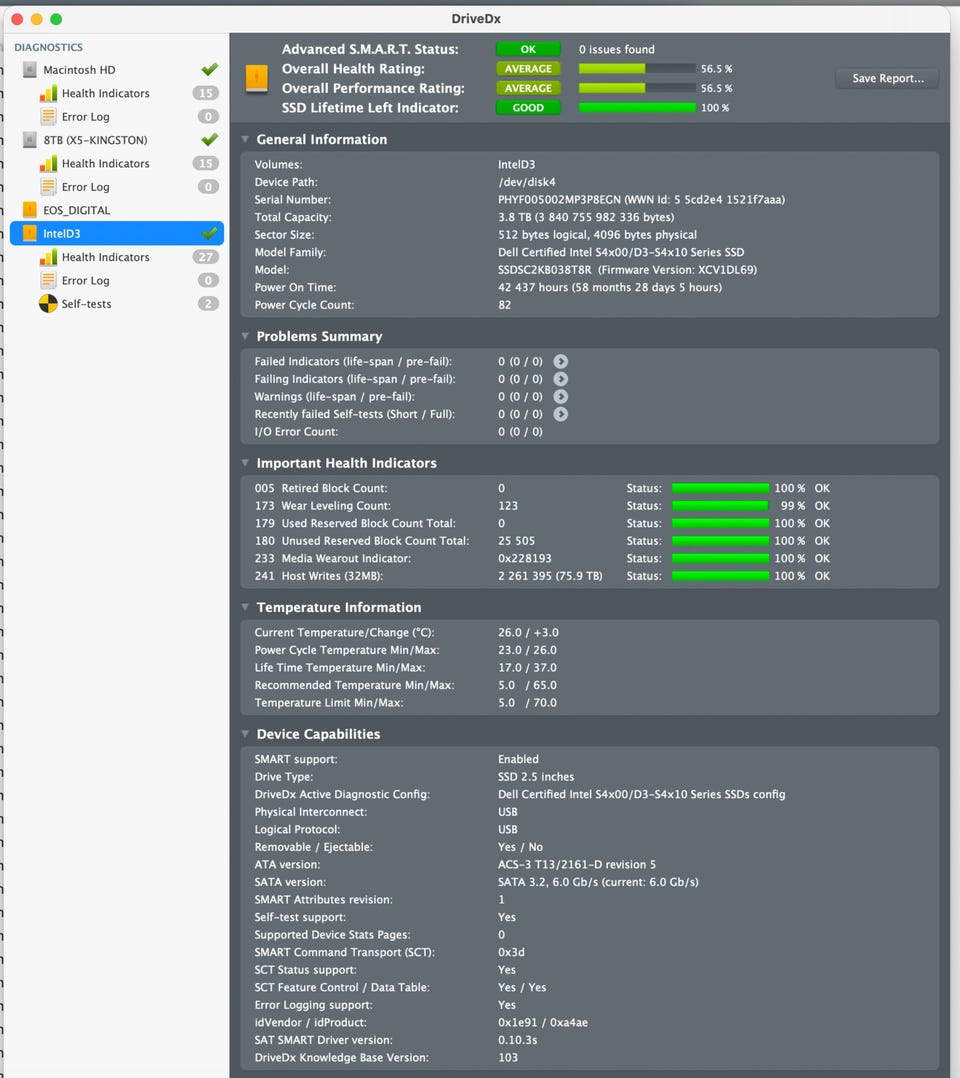Select Error Log under IntelD3
Screen dimensions: 960x1078
[x=85, y=280]
